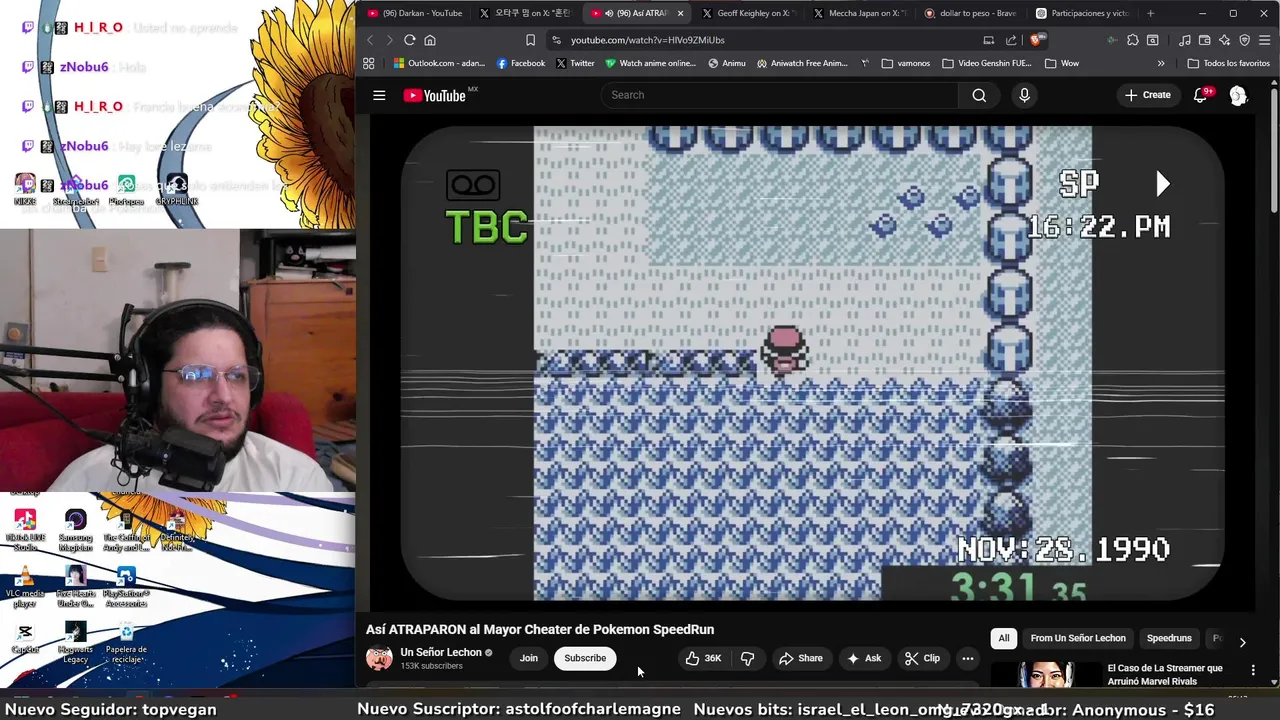Open CapCut desktop shortcut
This screenshot has height=720, width=1280.
[25, 638]
